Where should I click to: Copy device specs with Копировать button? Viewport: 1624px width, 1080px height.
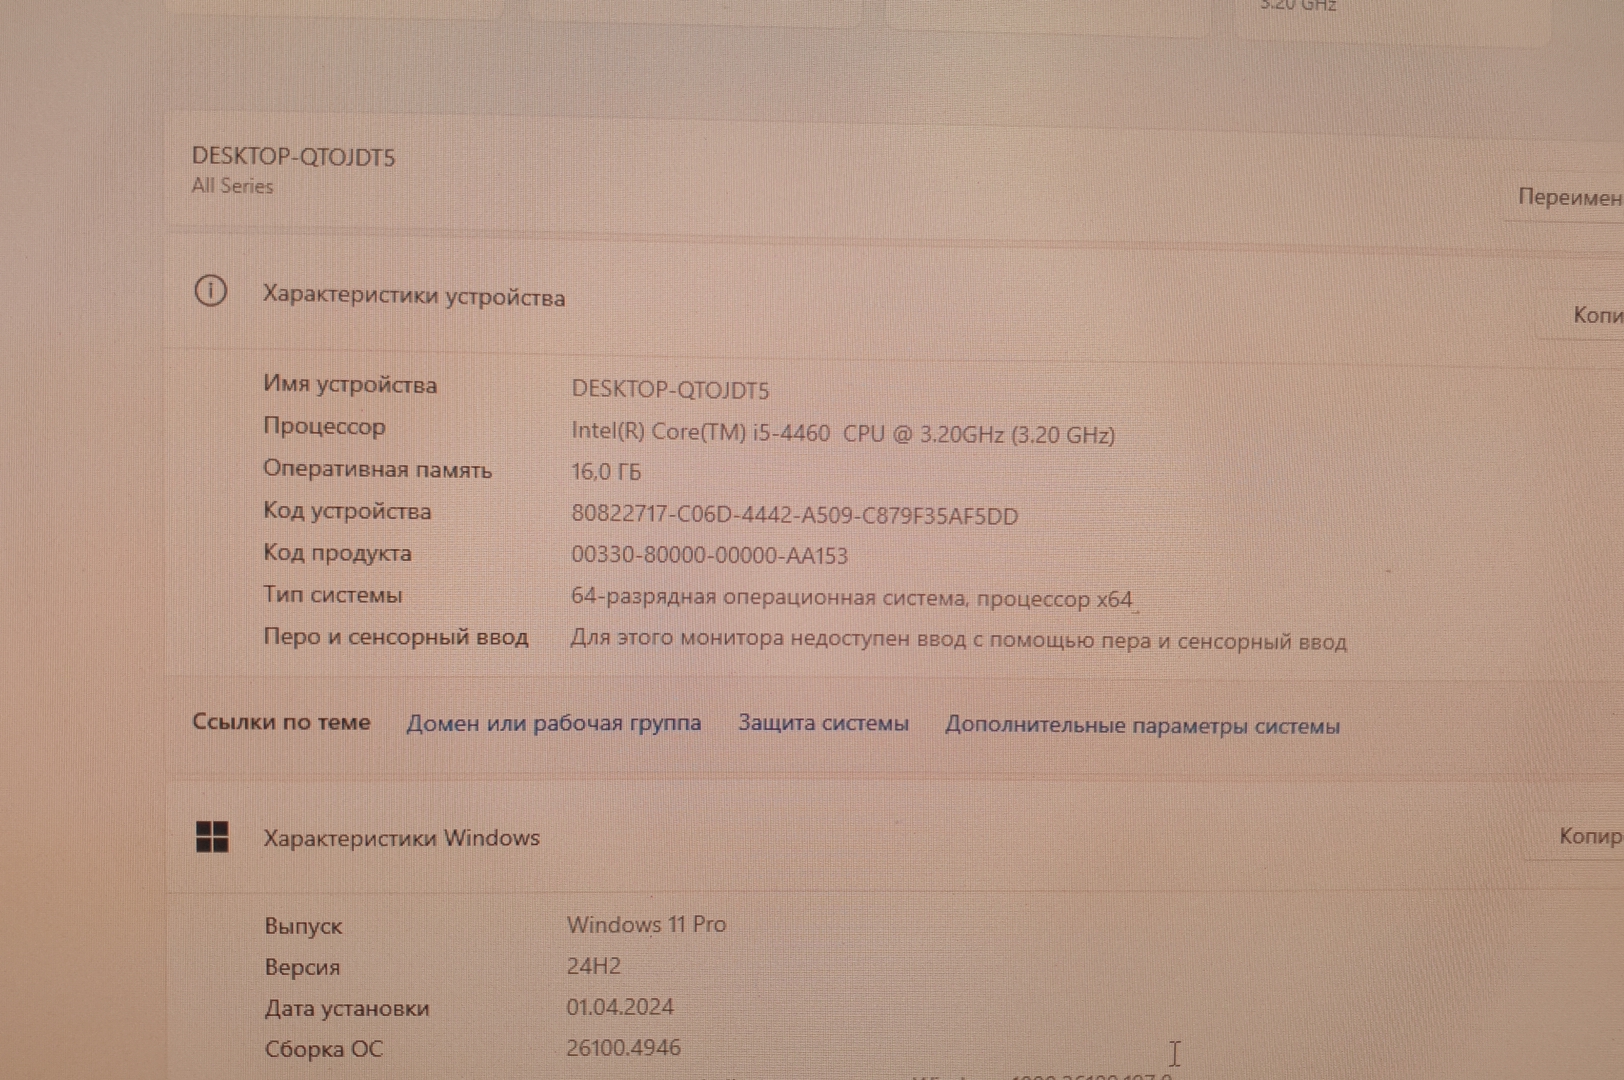click(x=1595, y=315)
